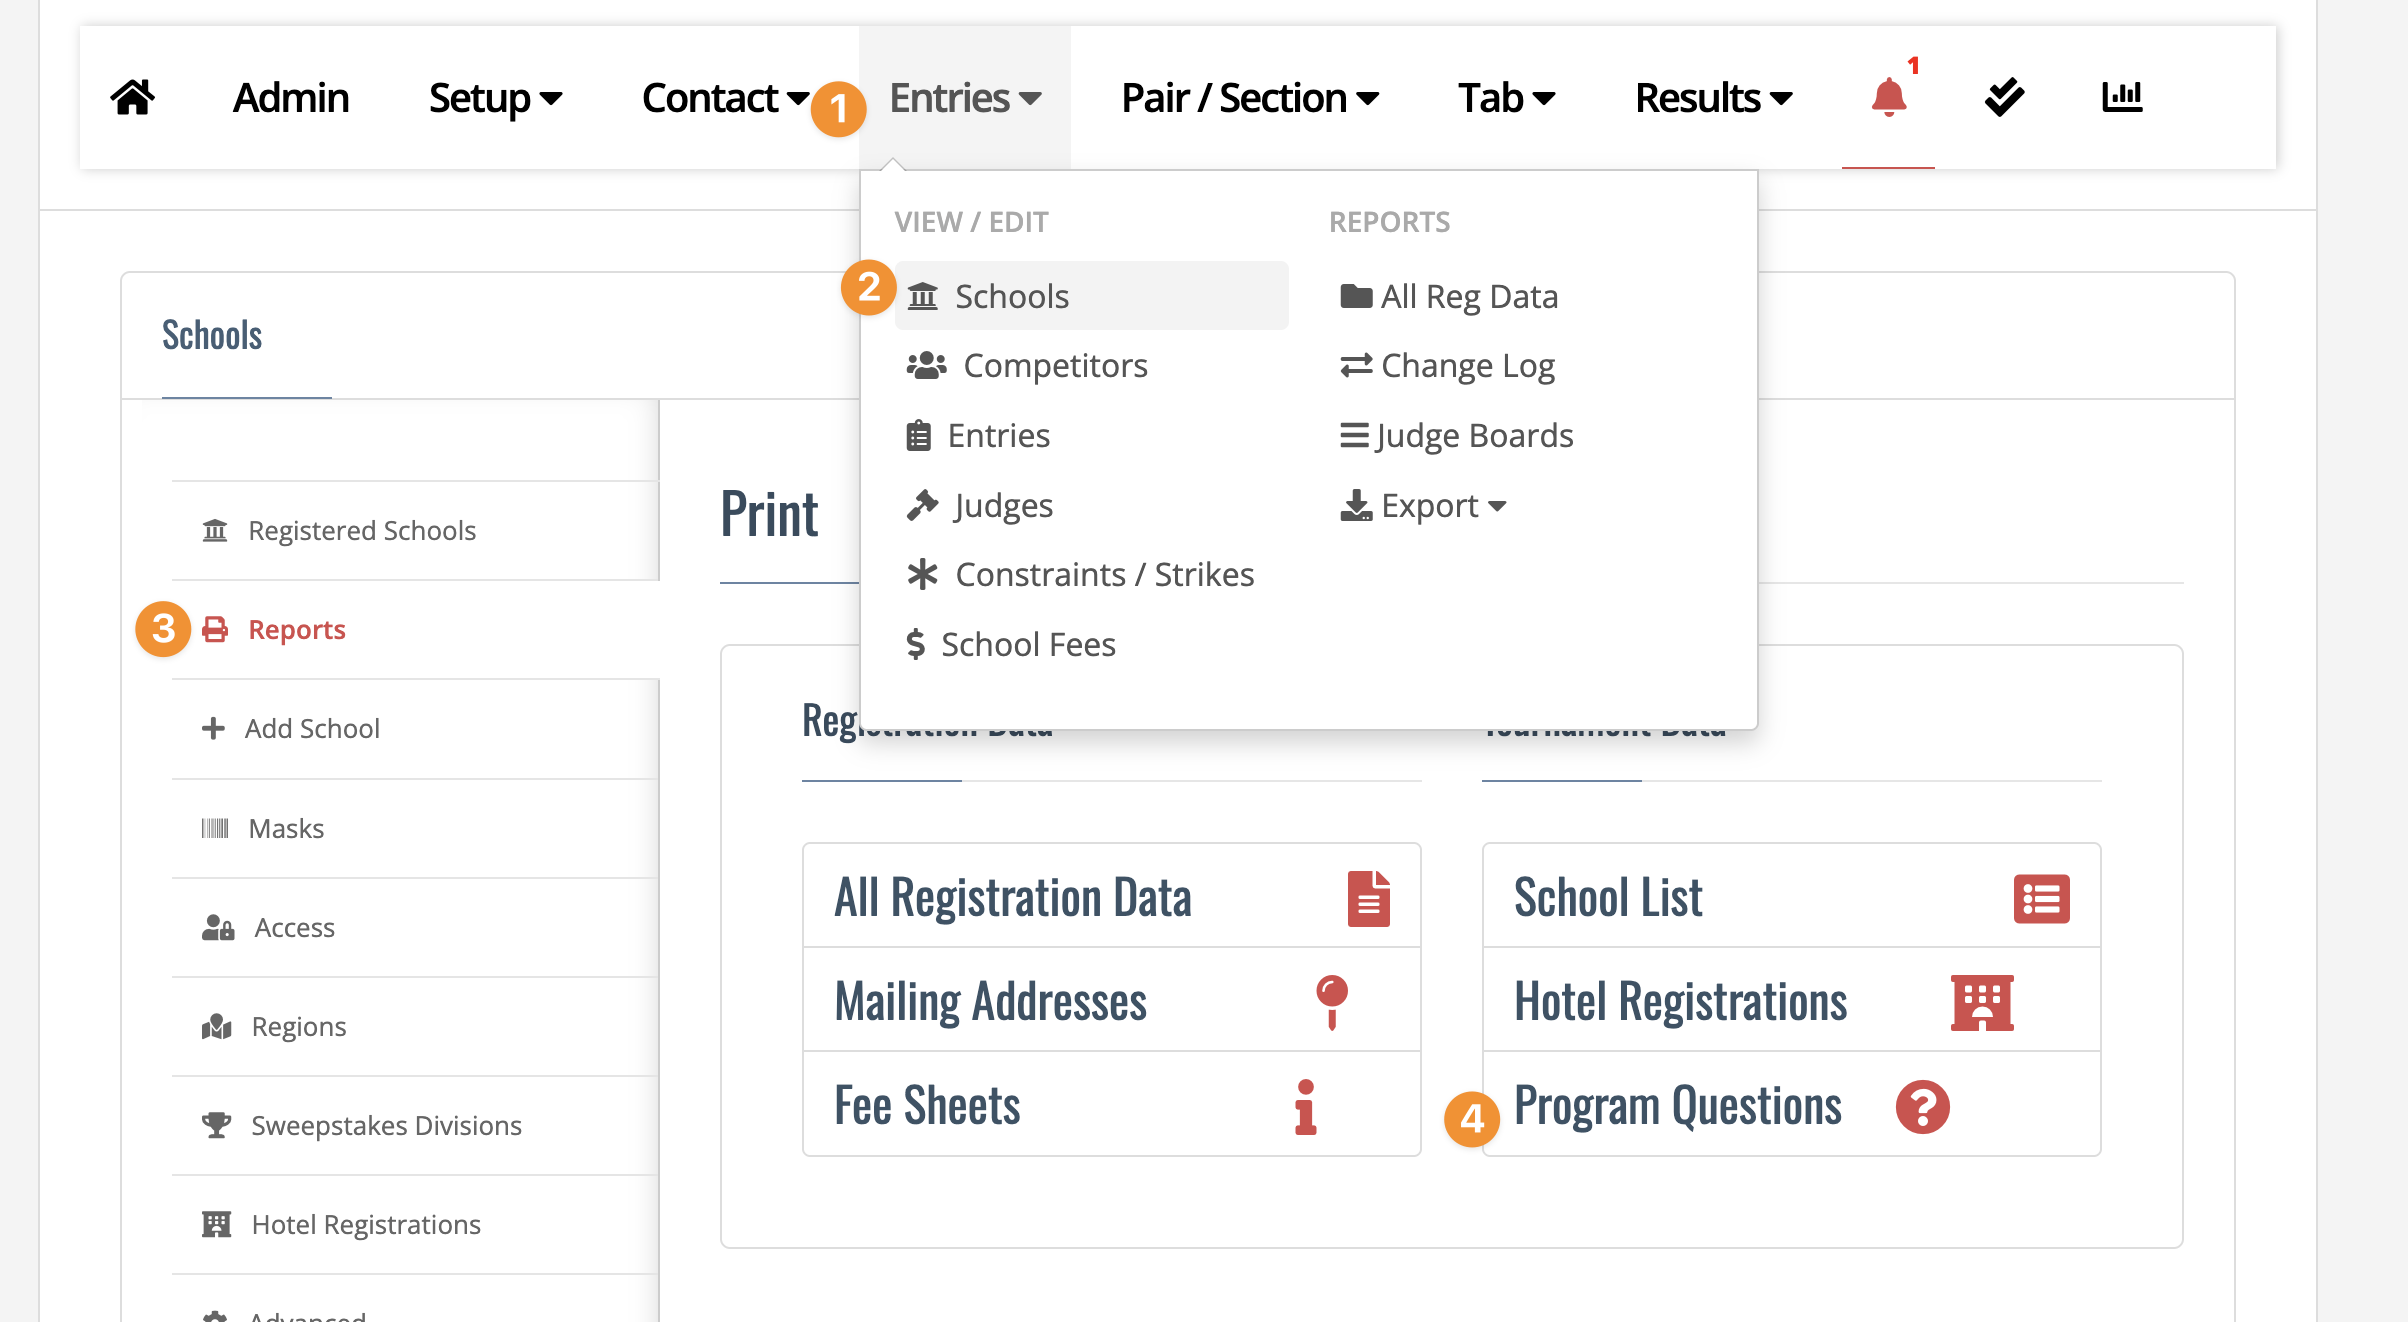The height and width of the screenshot is (1322, 2408).
Task: Click the Hotel Registrations building icon
Action: (1982, 1002)
